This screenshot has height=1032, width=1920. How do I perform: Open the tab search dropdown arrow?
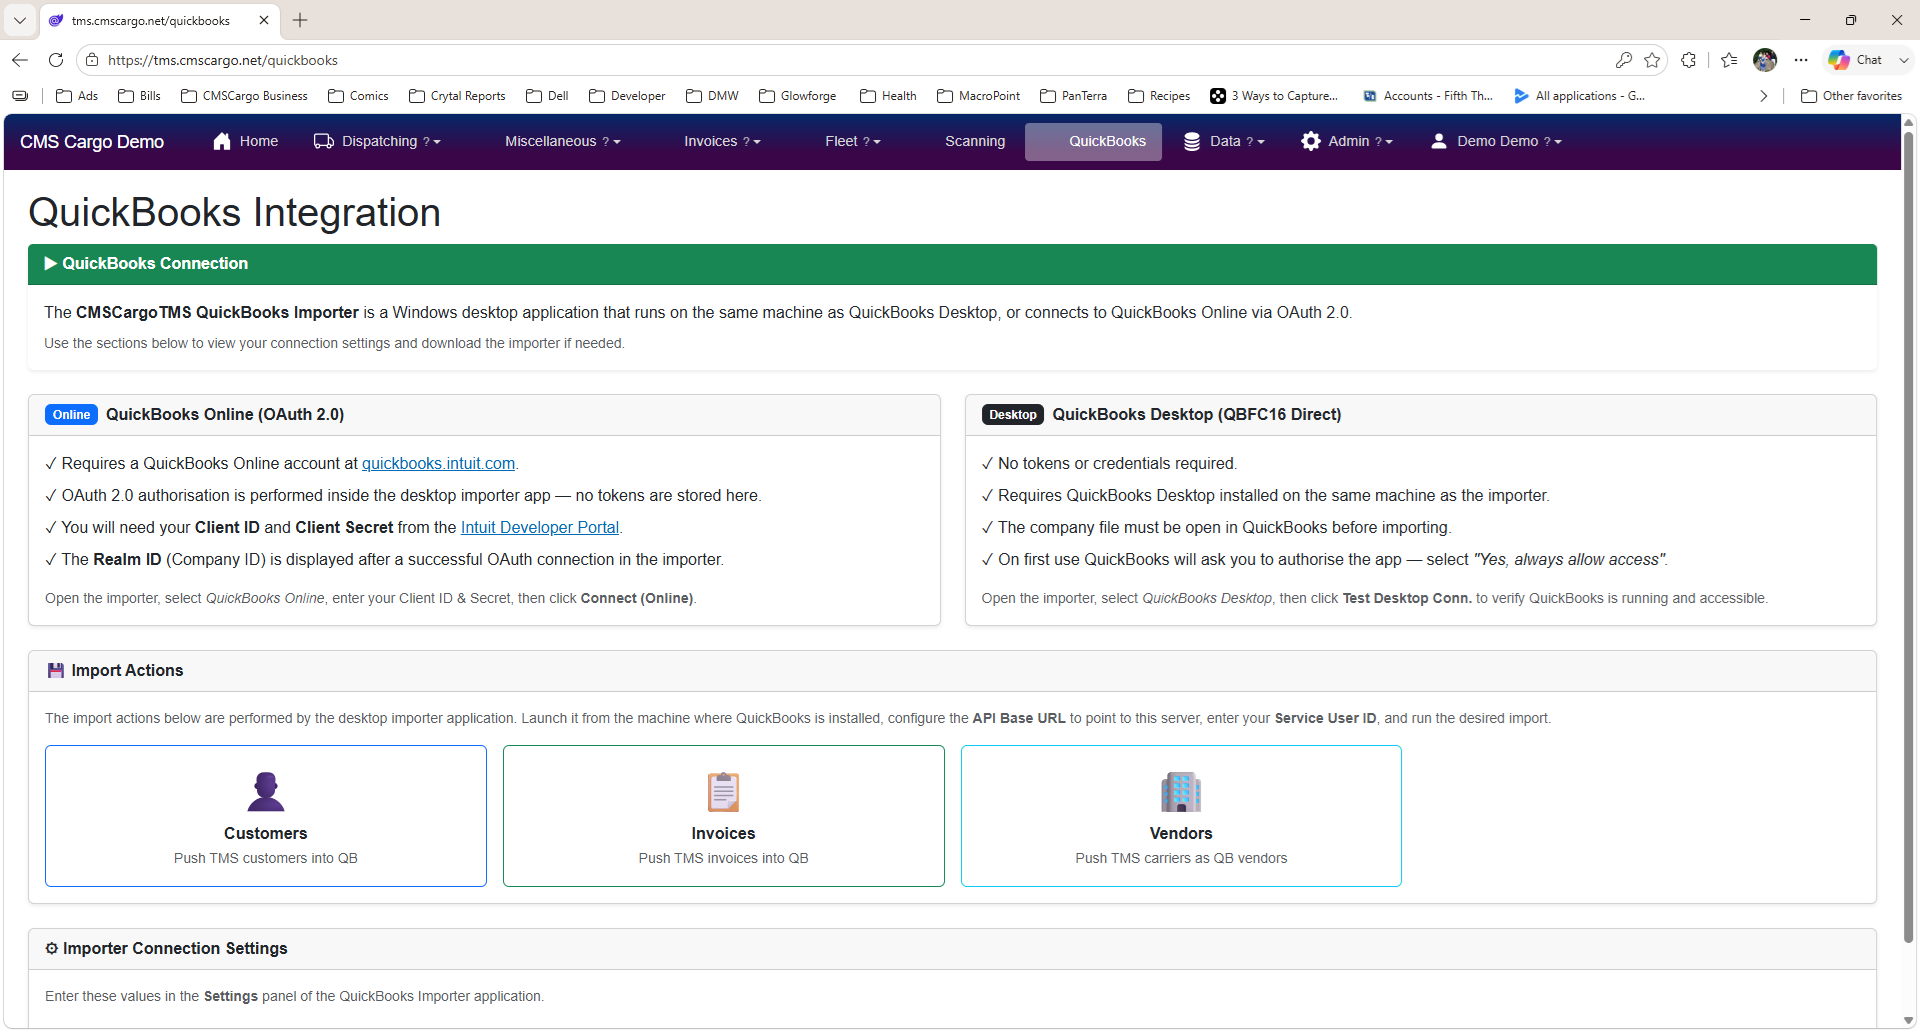20,20
